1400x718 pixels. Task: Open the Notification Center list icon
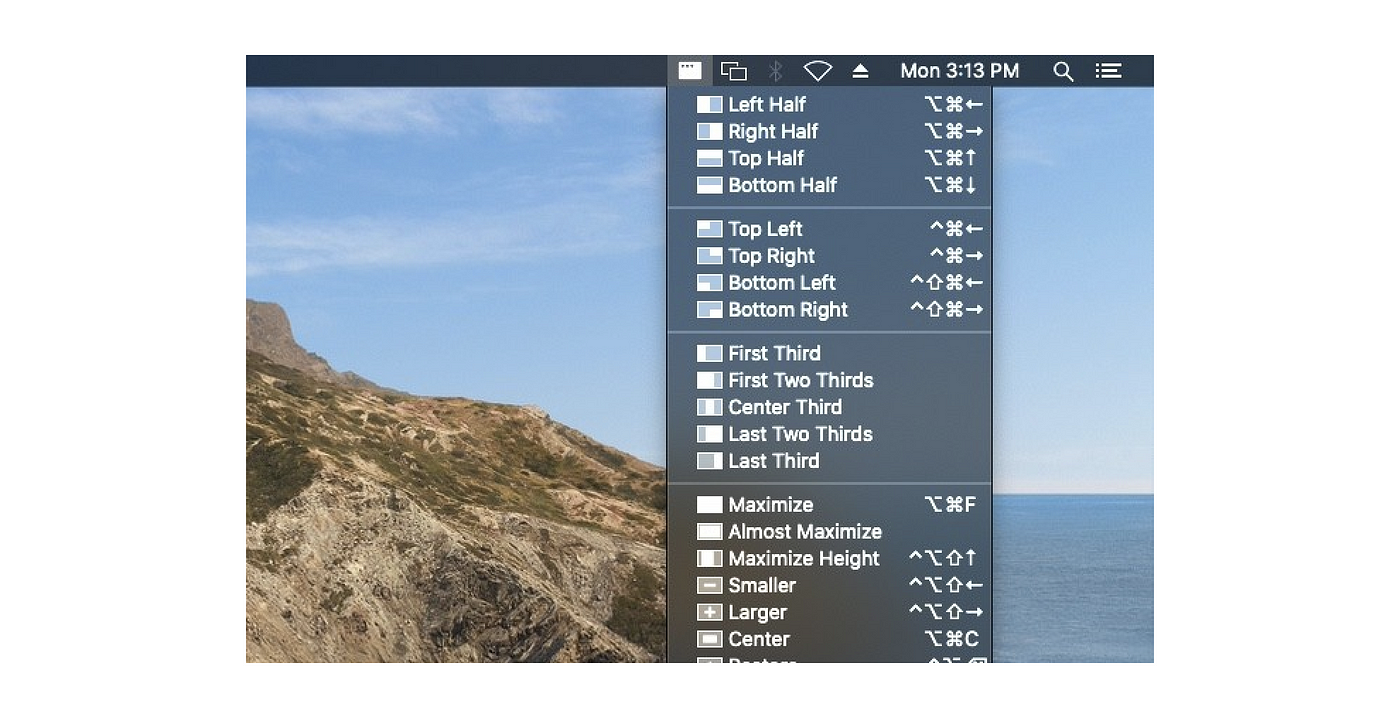(x=1108, y=71)
